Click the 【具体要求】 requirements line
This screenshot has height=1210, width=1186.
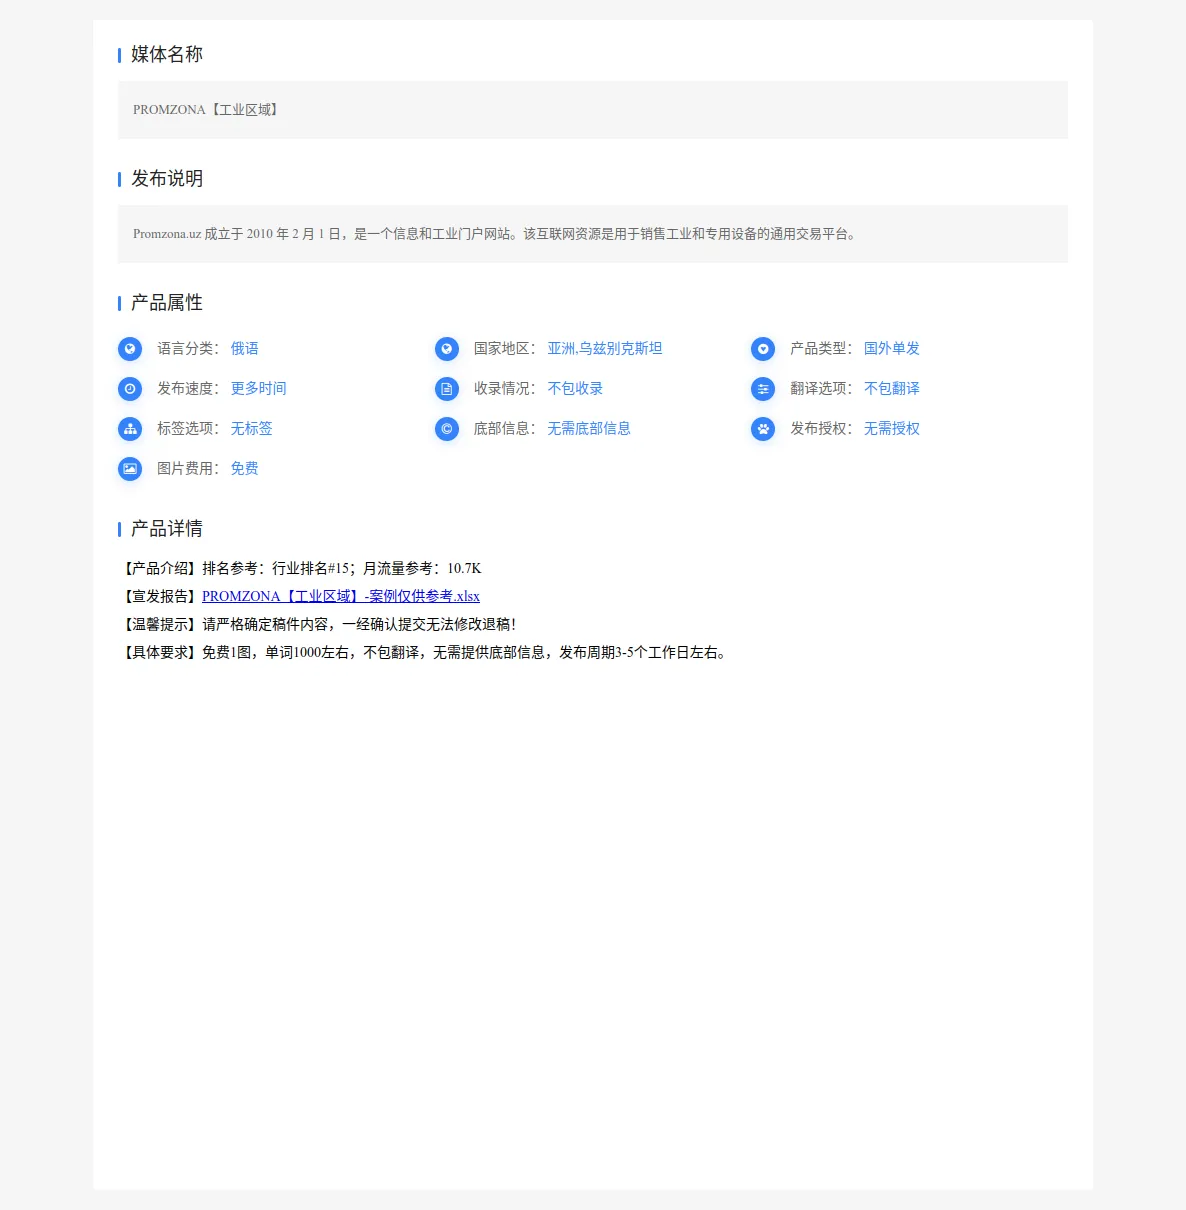click(423, 652)
